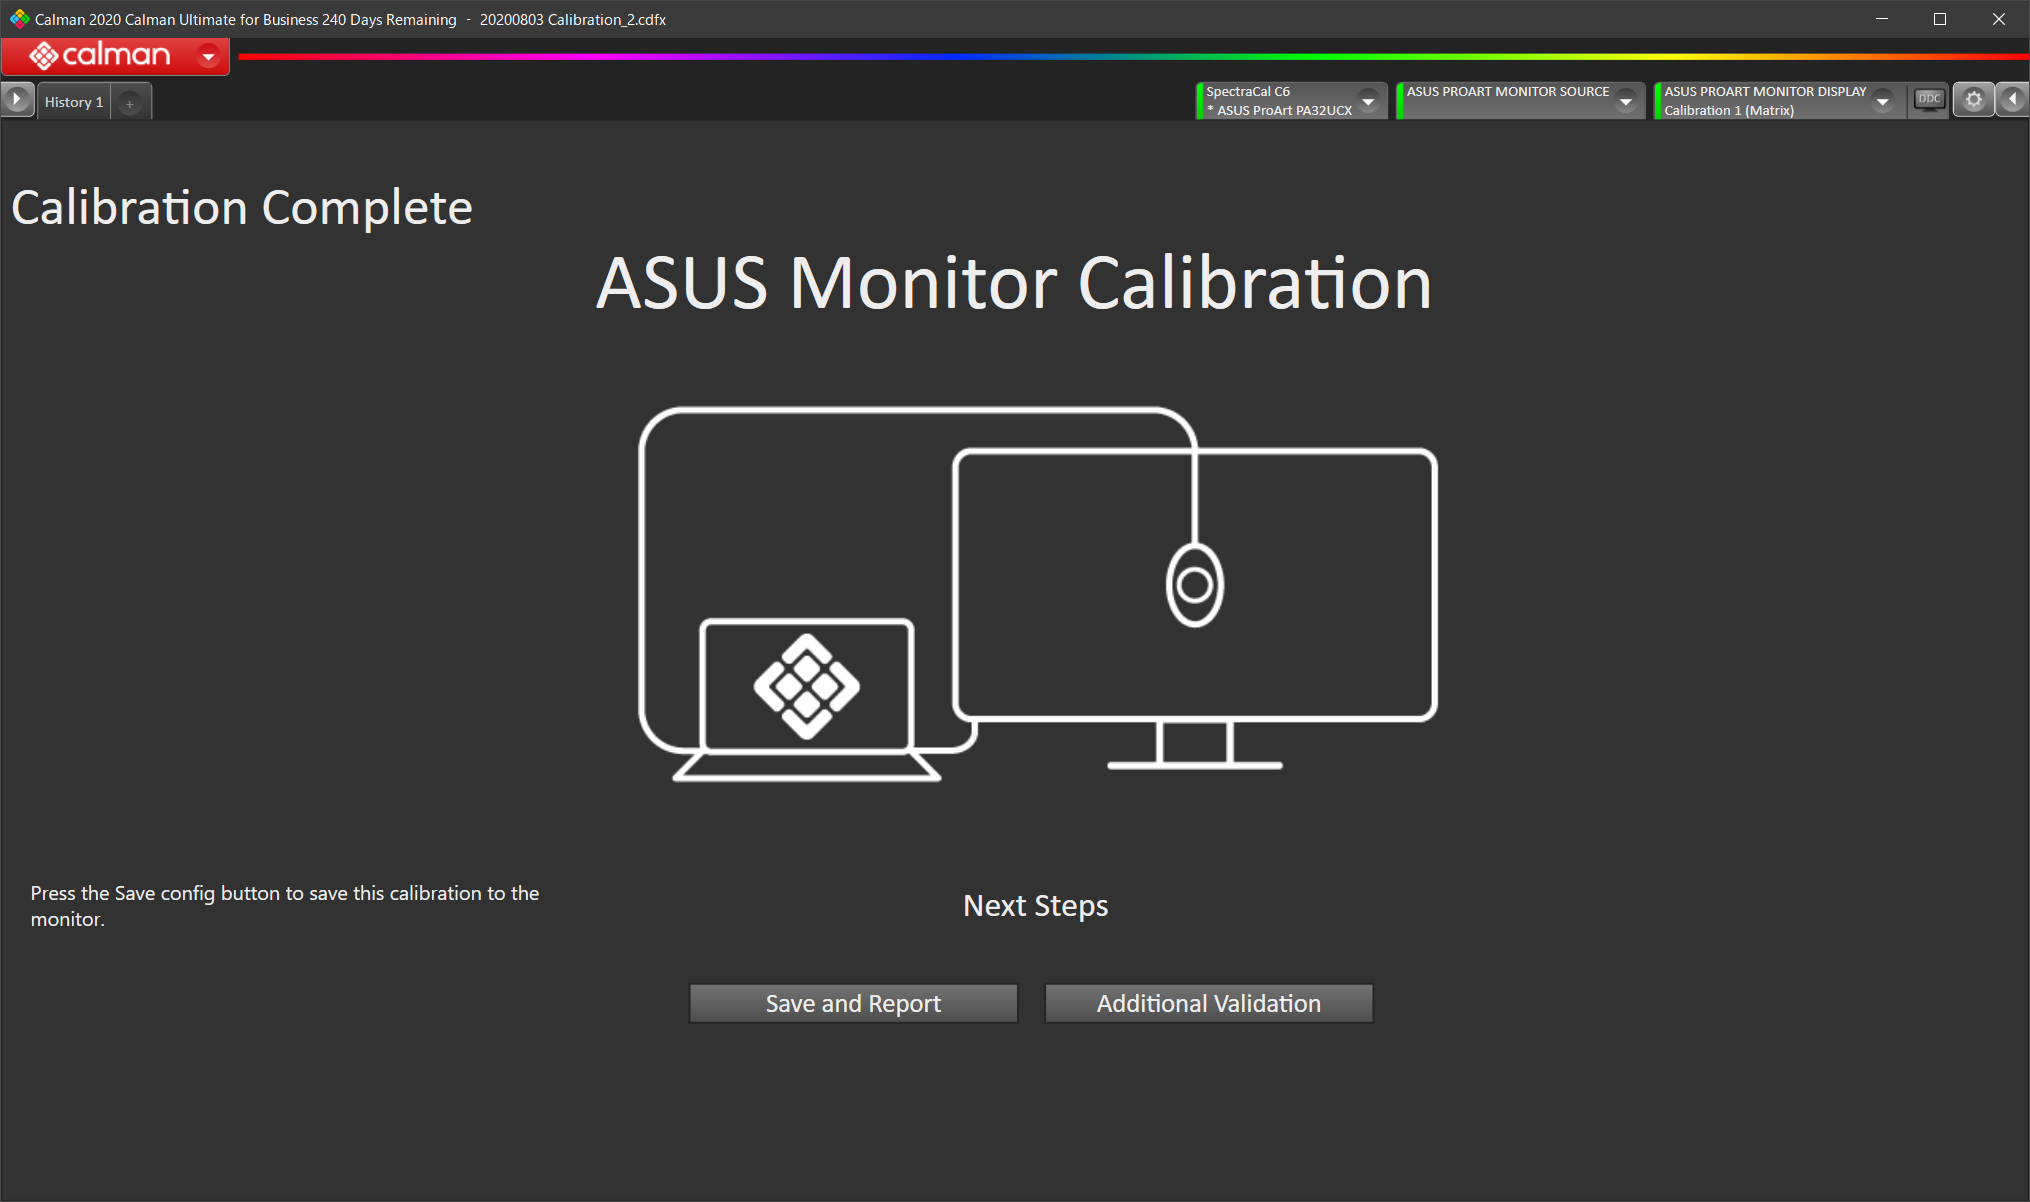Close the Calman window
The height and width of the screenshot is (1202, 2030).
click(1999, 19)
